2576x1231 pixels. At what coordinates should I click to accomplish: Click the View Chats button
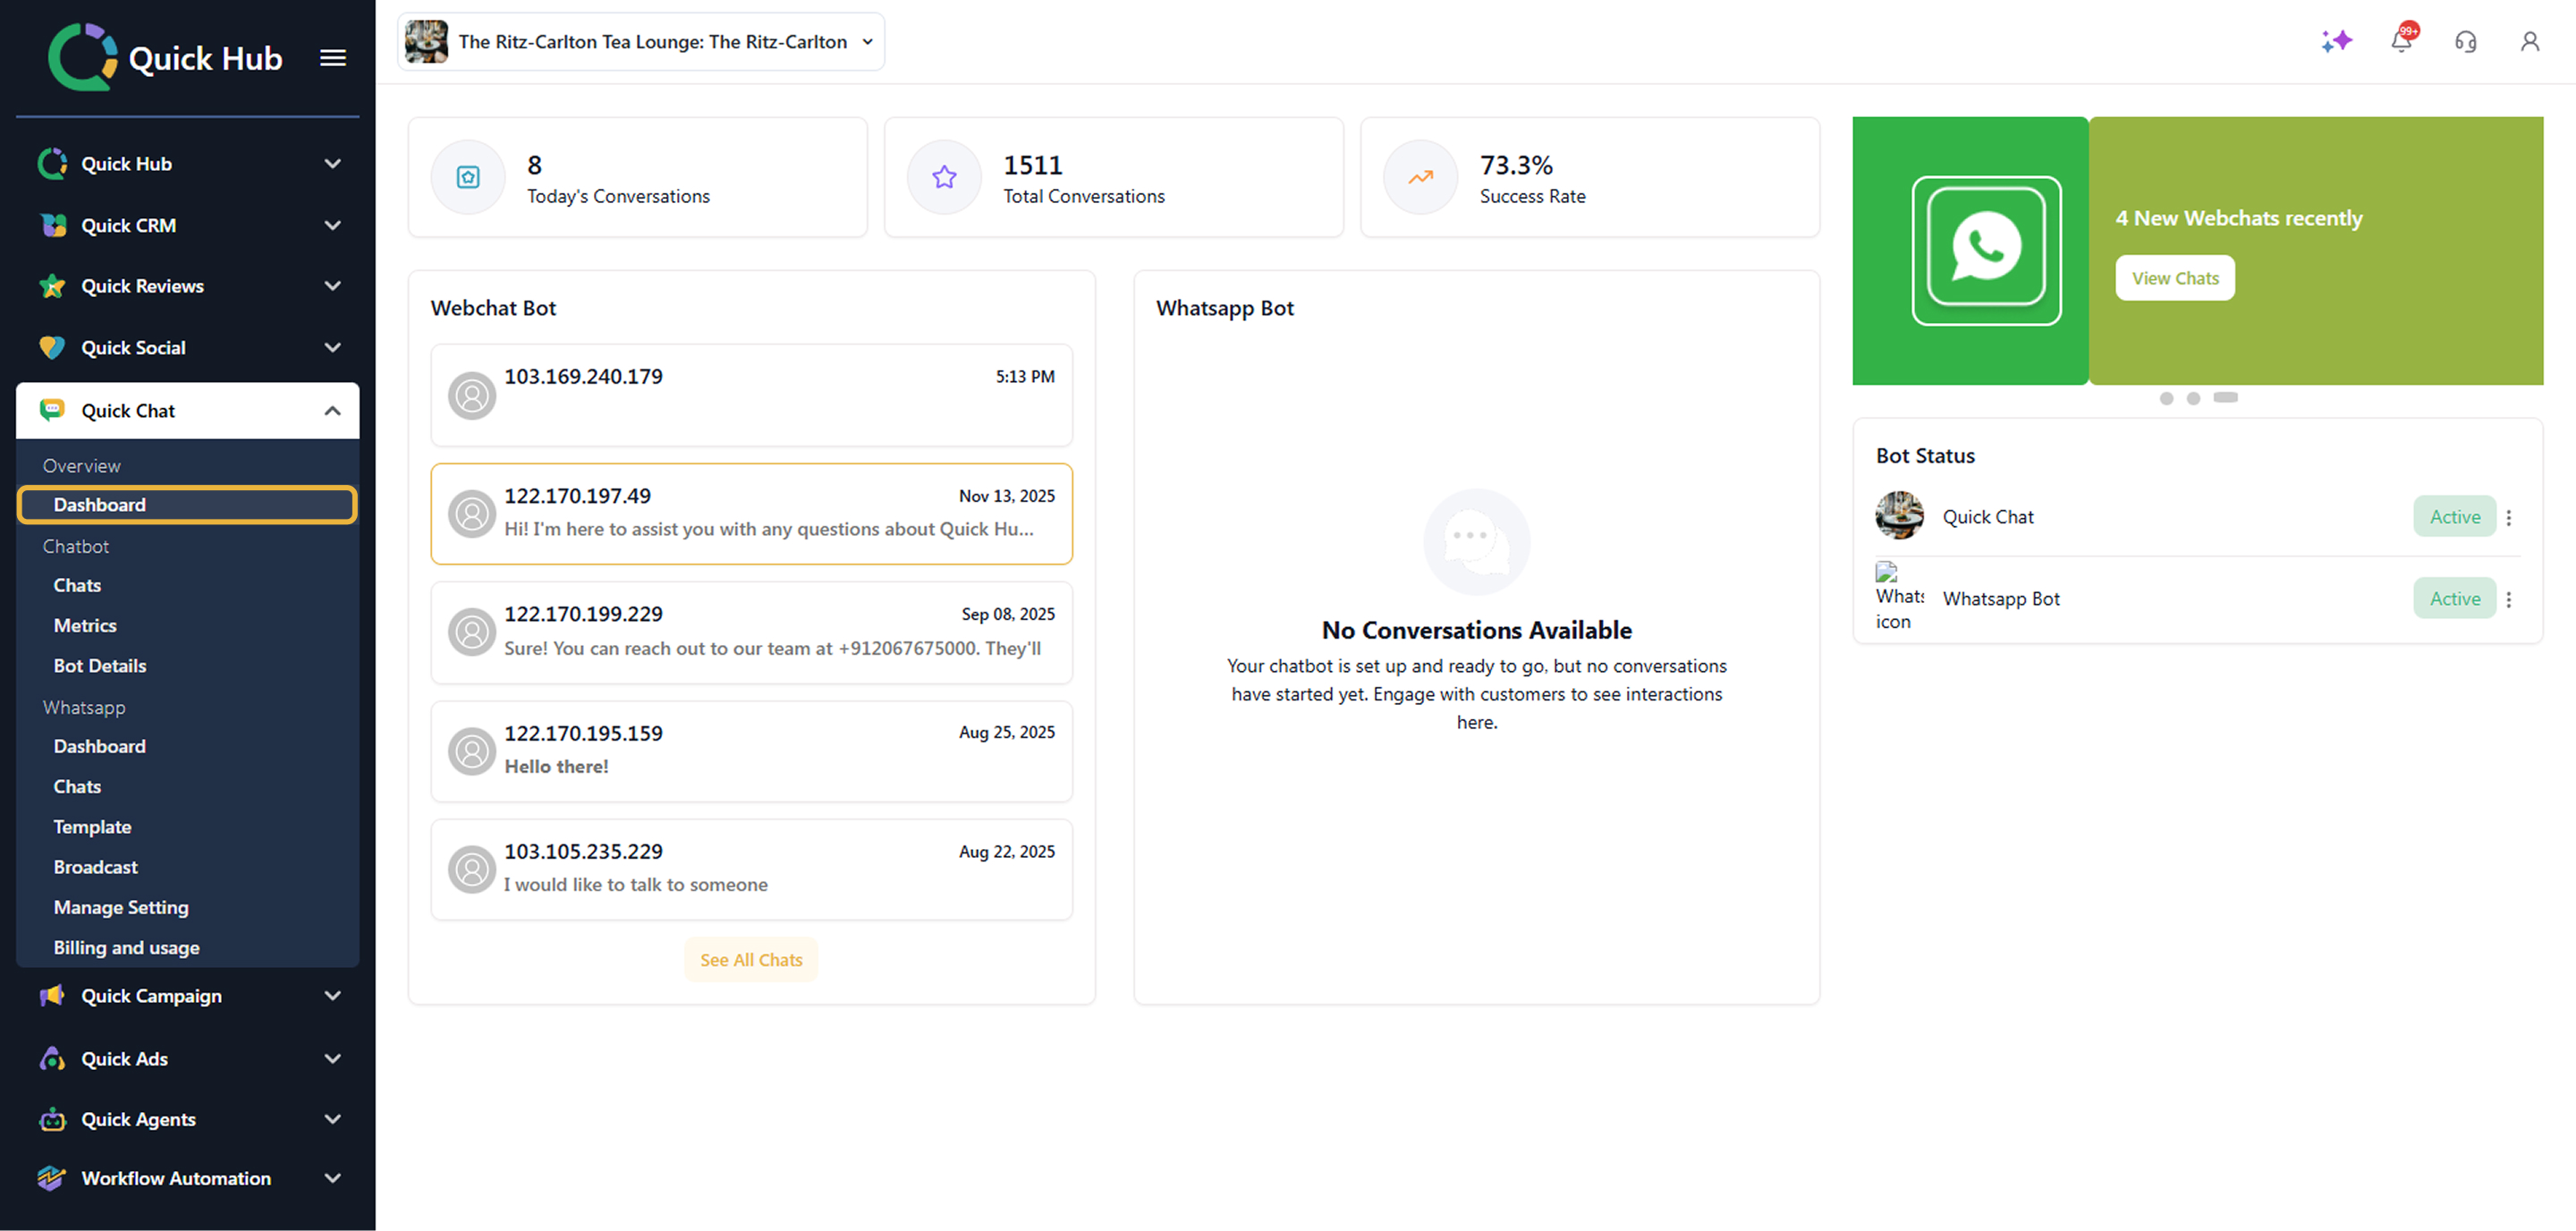(2174, 278)
